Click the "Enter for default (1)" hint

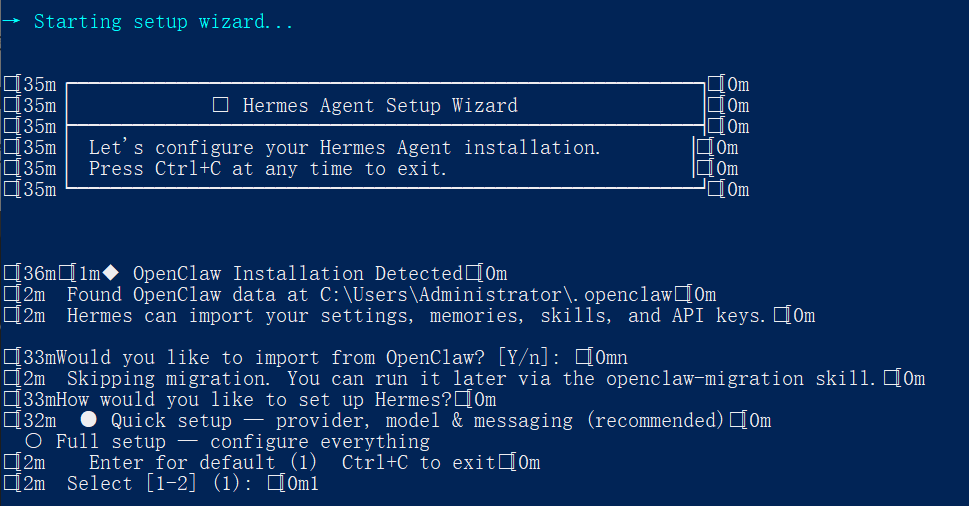(x=203, y=462)
